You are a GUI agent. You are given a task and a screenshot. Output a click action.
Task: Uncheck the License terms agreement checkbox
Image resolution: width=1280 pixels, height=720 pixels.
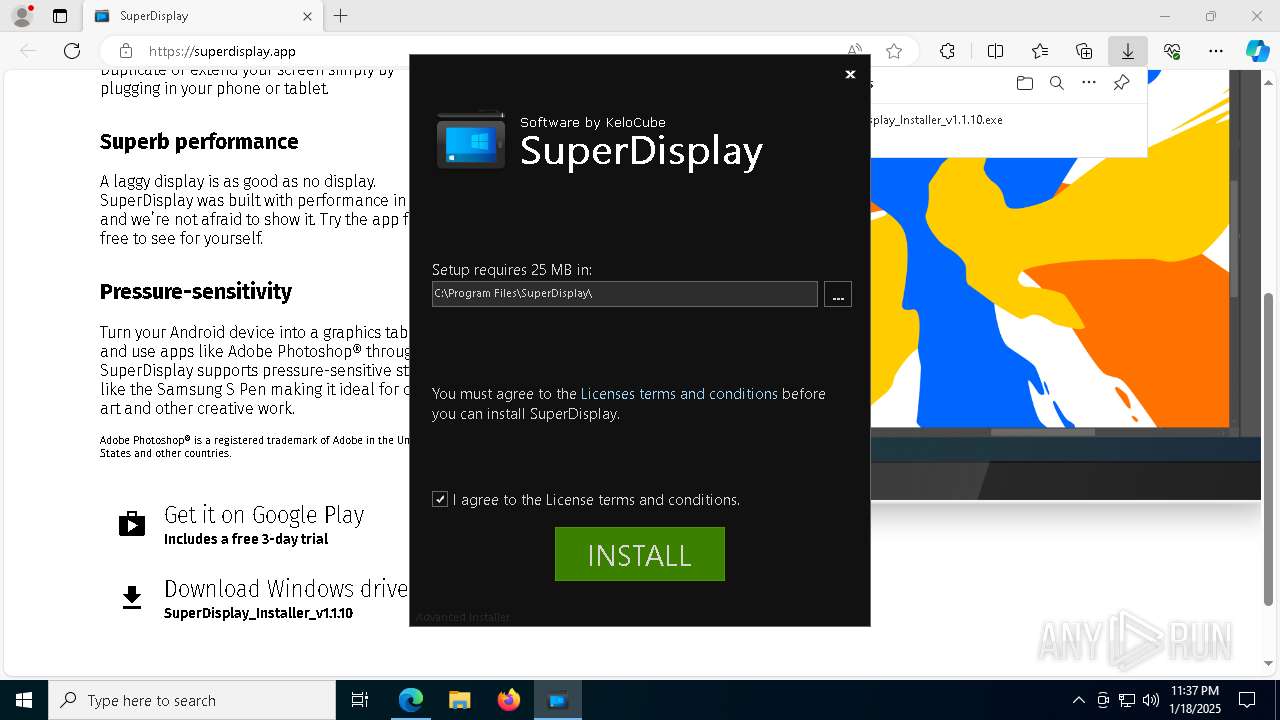pos(440,499)
